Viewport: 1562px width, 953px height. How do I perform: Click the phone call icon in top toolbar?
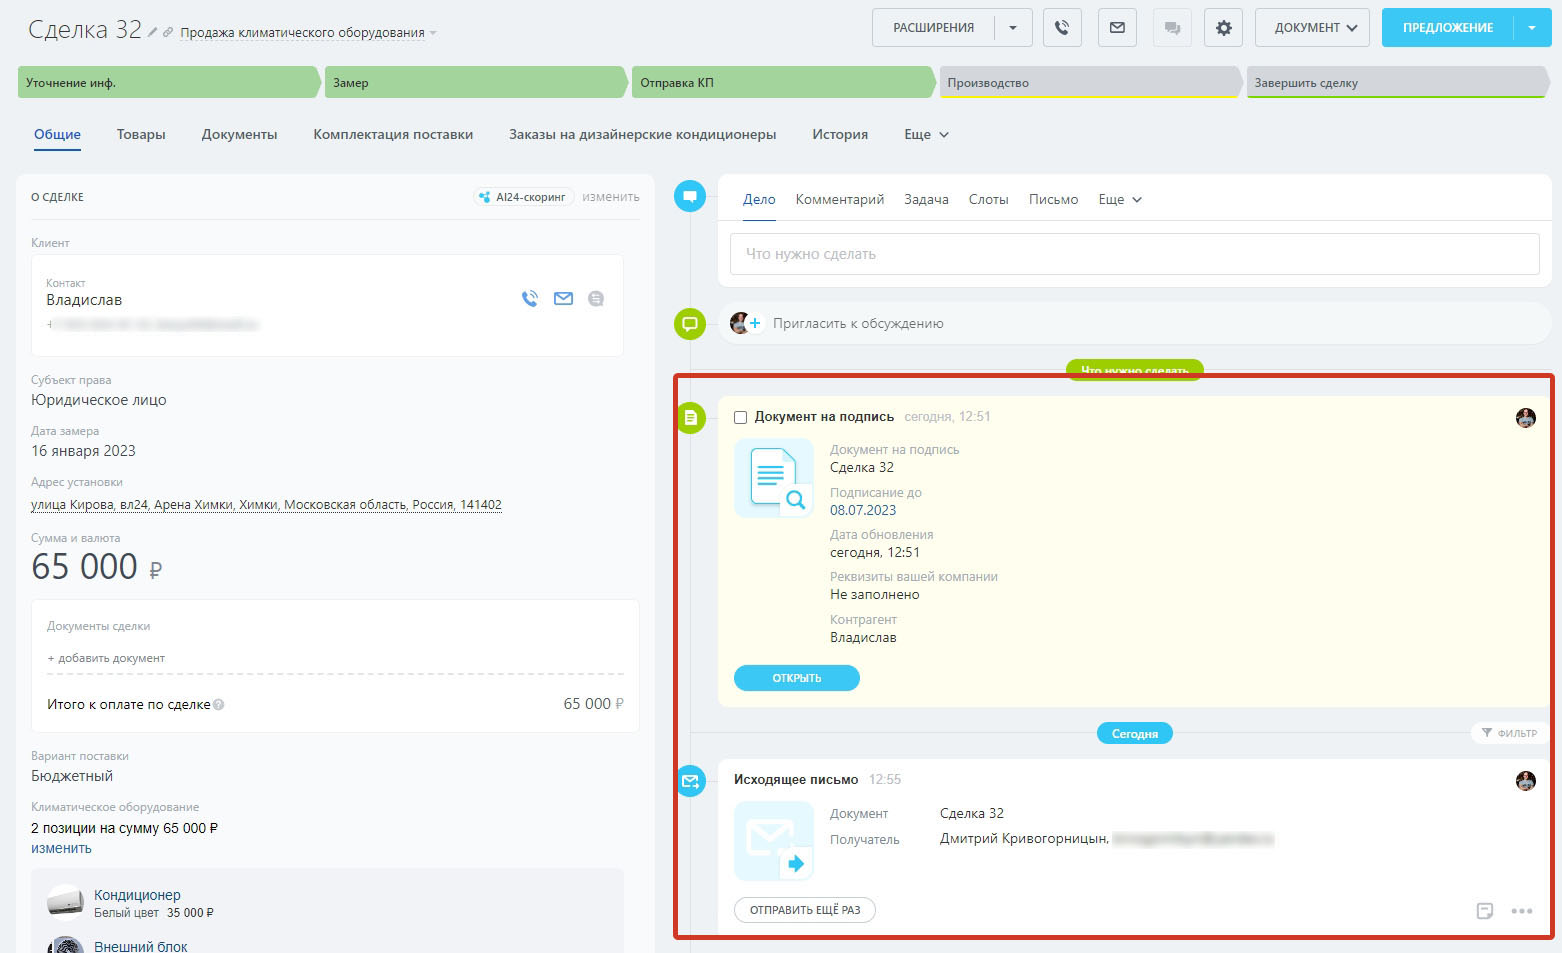(x=1062, y=28)
